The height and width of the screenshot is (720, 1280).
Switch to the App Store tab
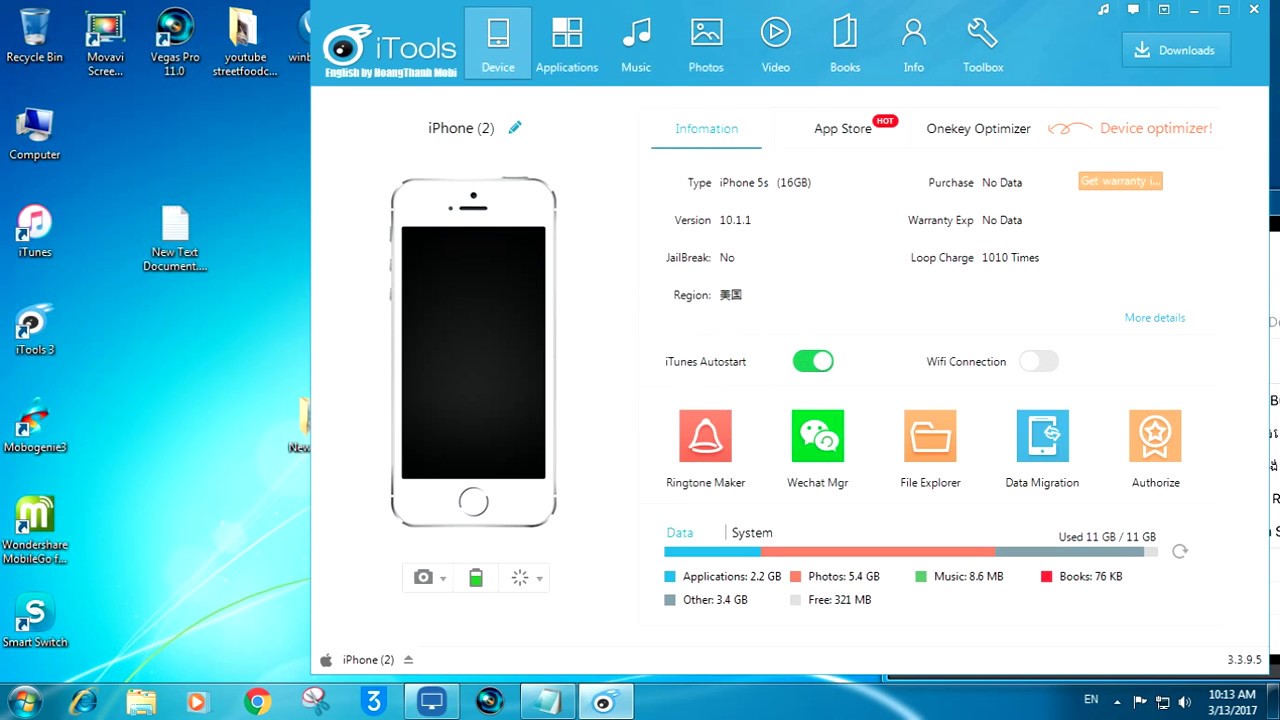pos(842,128)
